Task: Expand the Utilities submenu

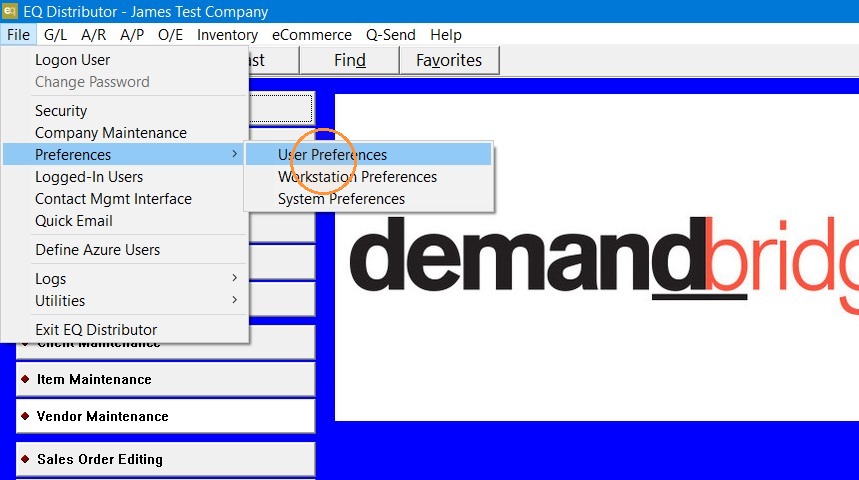Action: (x=125, y=300)
